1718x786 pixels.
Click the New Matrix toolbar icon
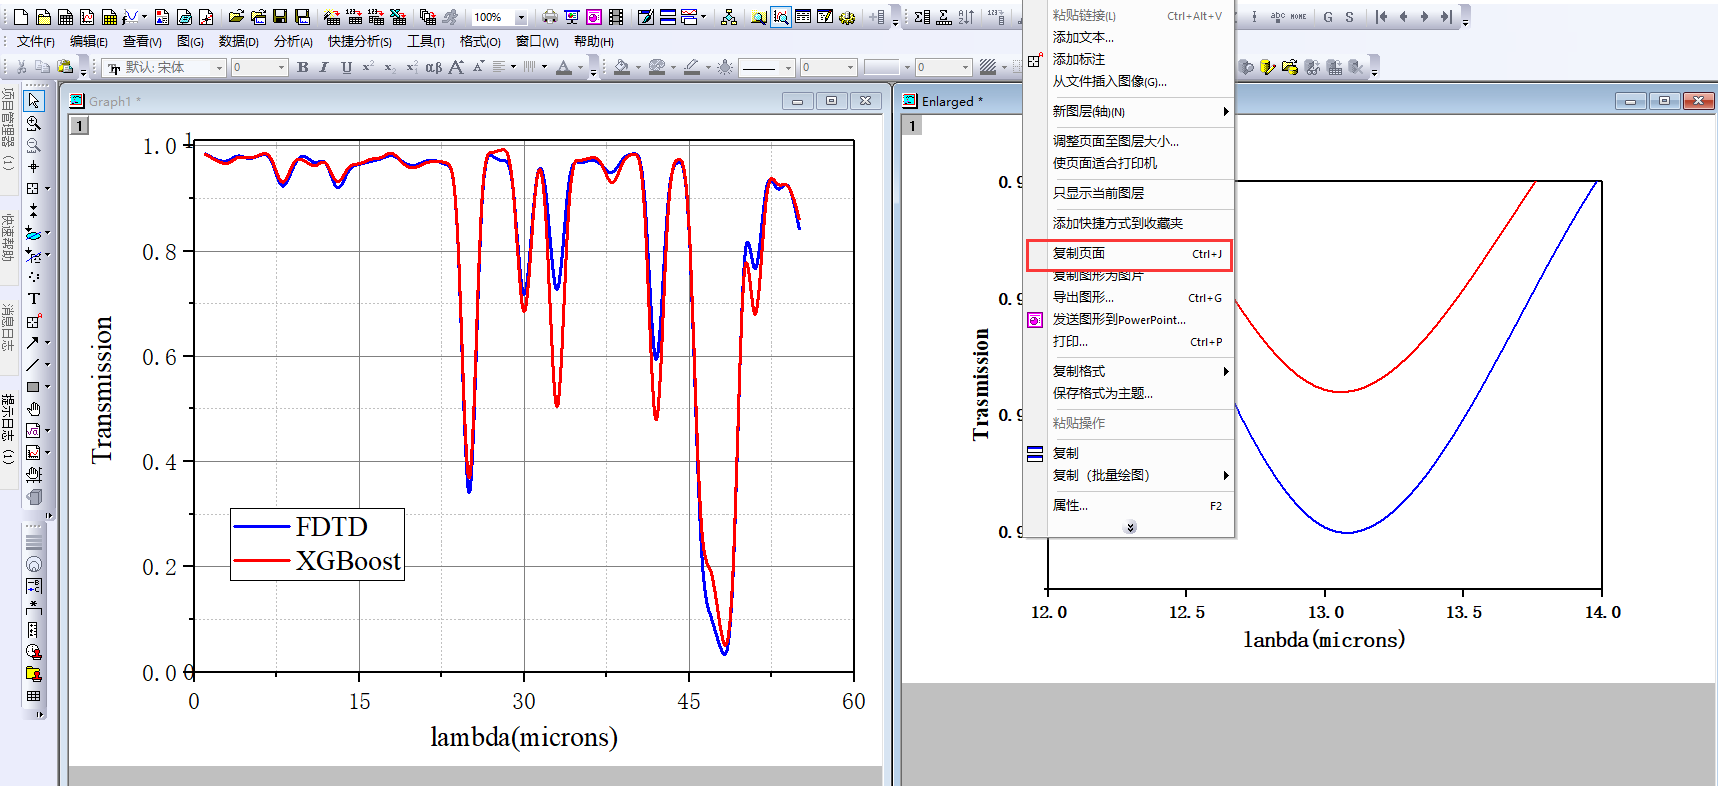point(109,17)
